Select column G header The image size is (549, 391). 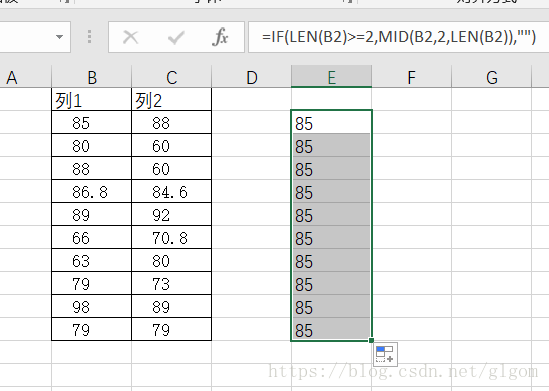tap(492, 77)
